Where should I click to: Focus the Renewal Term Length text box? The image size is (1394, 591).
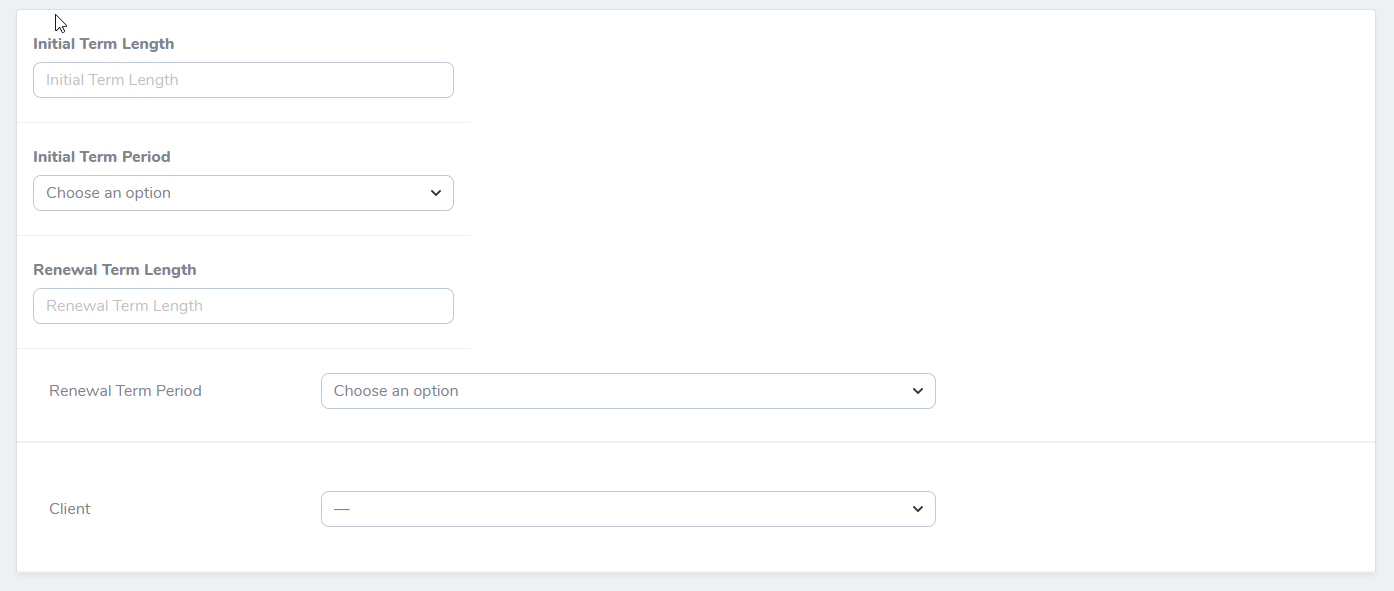point(243,306)
